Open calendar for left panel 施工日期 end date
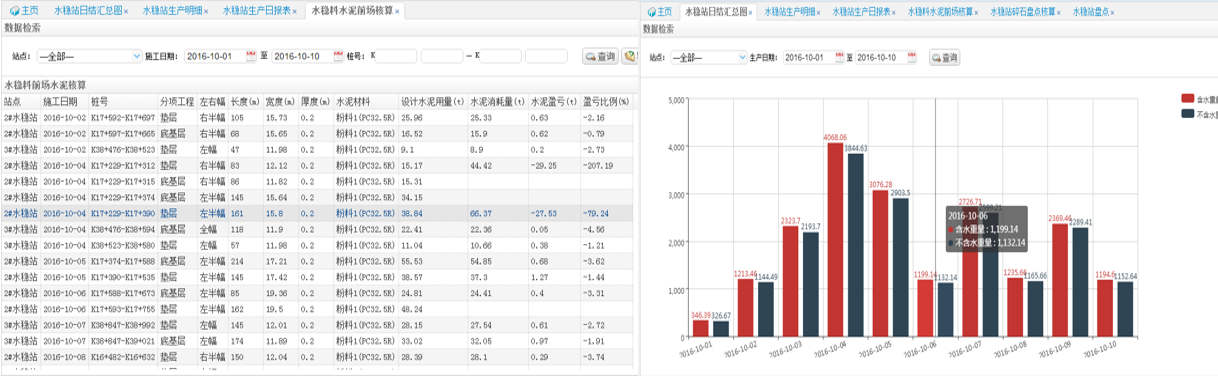Viewport: 1218px width, 376px height. [337, 56]
